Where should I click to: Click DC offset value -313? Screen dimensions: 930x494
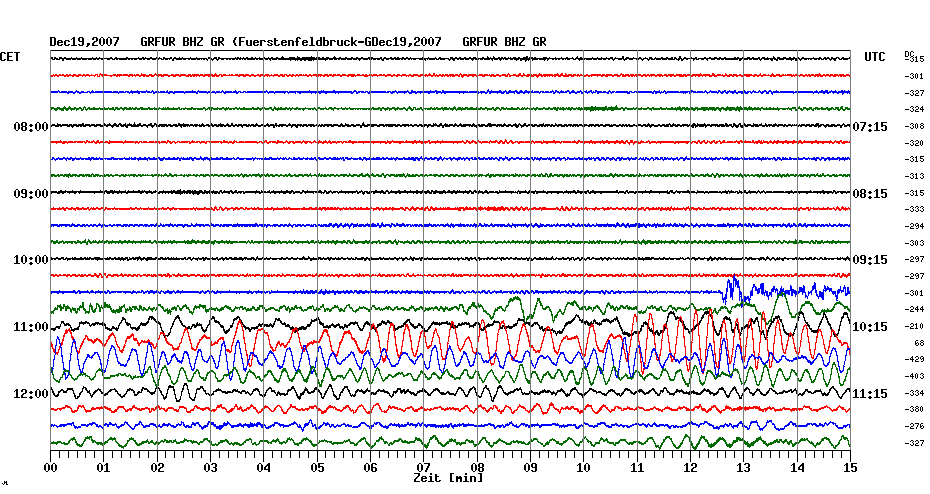pos(914,176)
